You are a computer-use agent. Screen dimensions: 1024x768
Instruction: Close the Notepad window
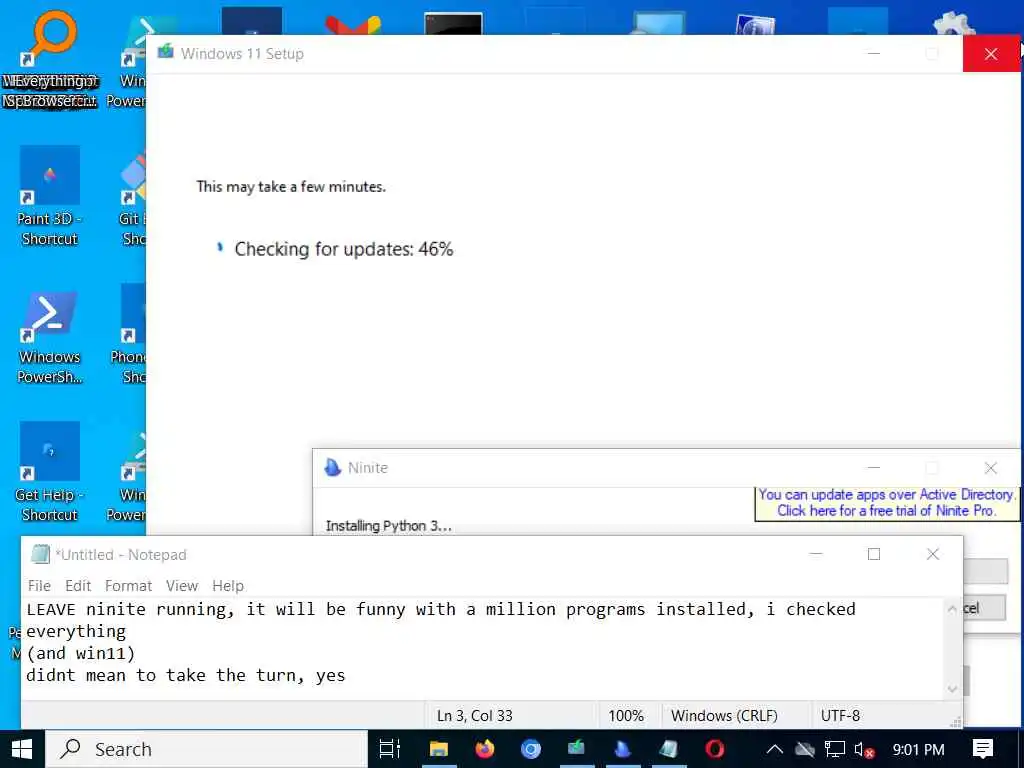[933, 554]
